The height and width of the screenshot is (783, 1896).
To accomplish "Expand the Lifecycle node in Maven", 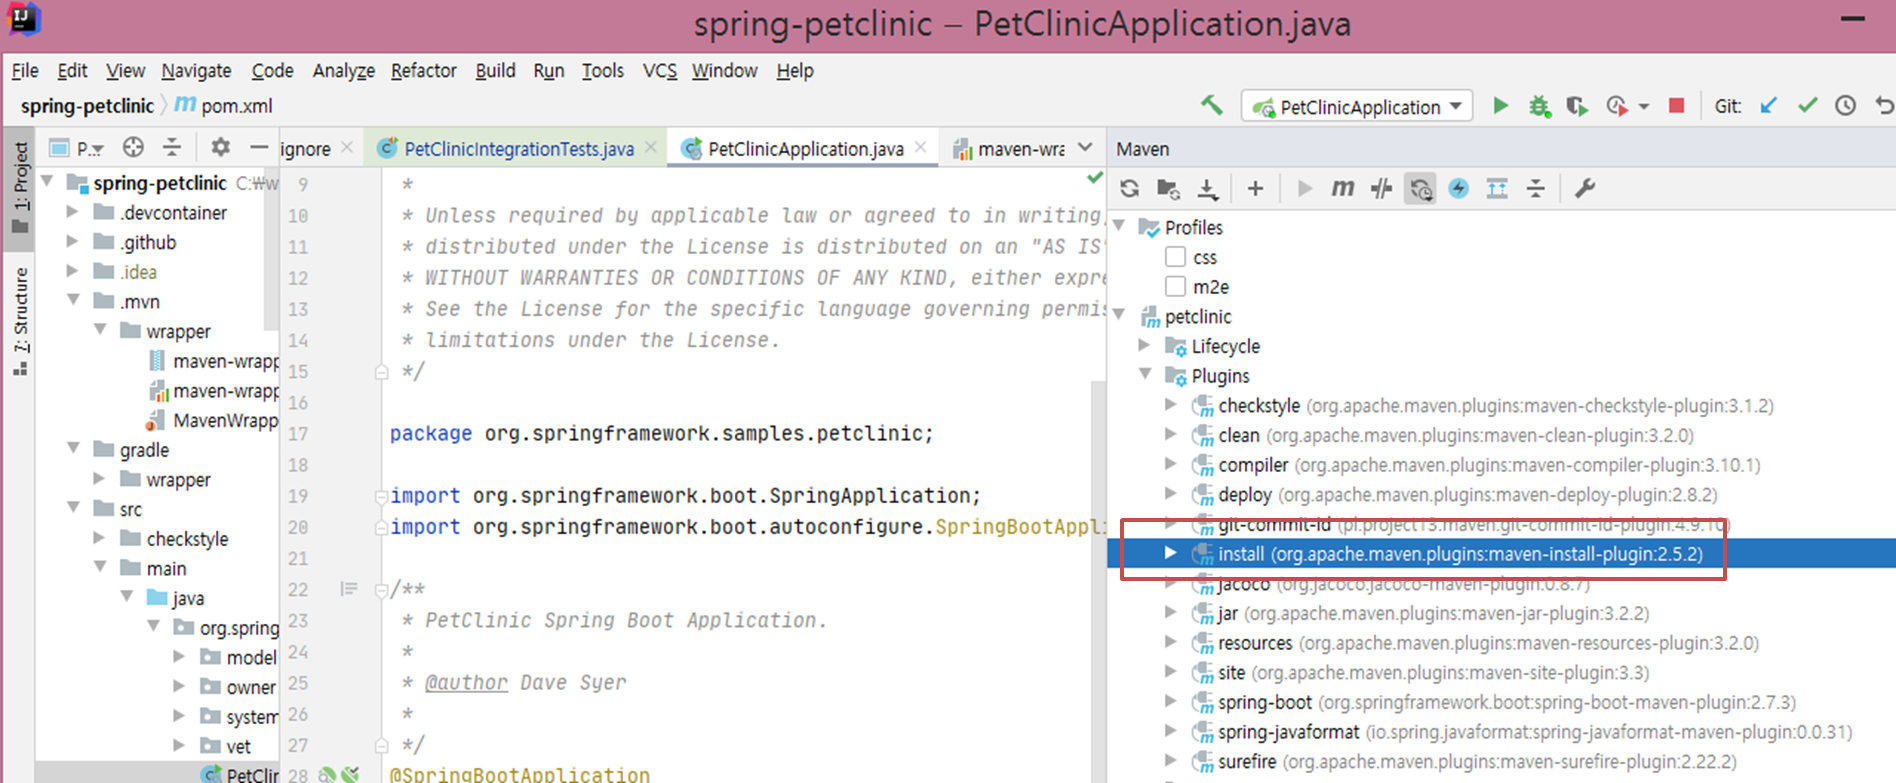I will (1146, 345).
